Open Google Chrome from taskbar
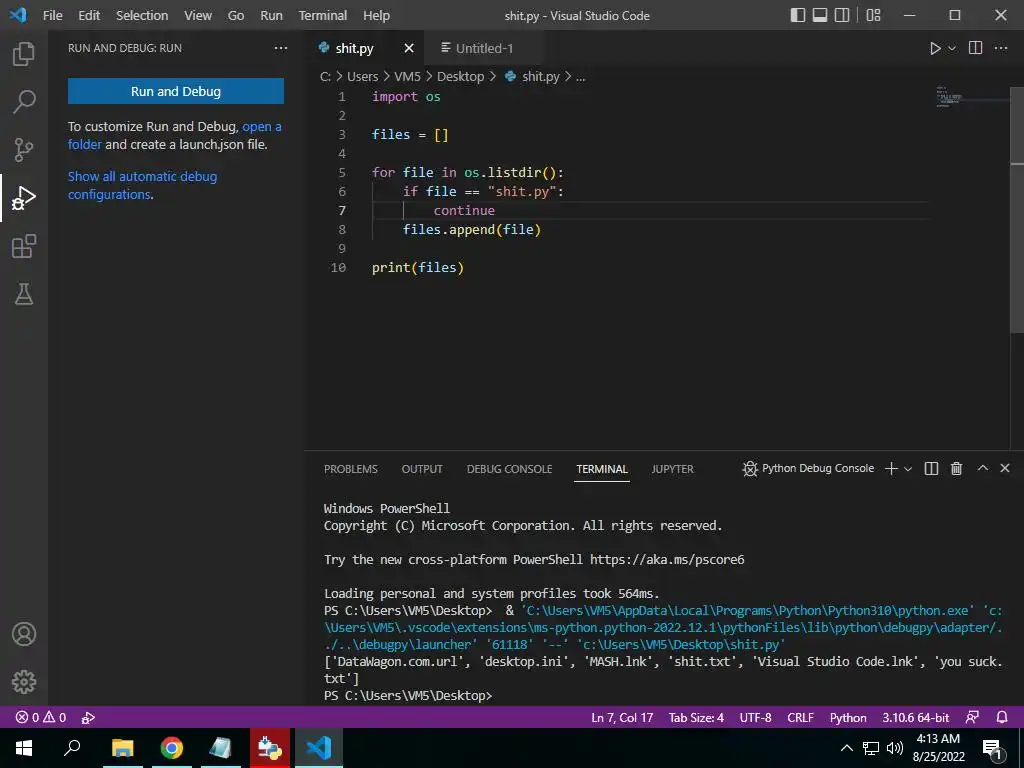Viewport: 1024px width, 768px height. tap(171, 748)
